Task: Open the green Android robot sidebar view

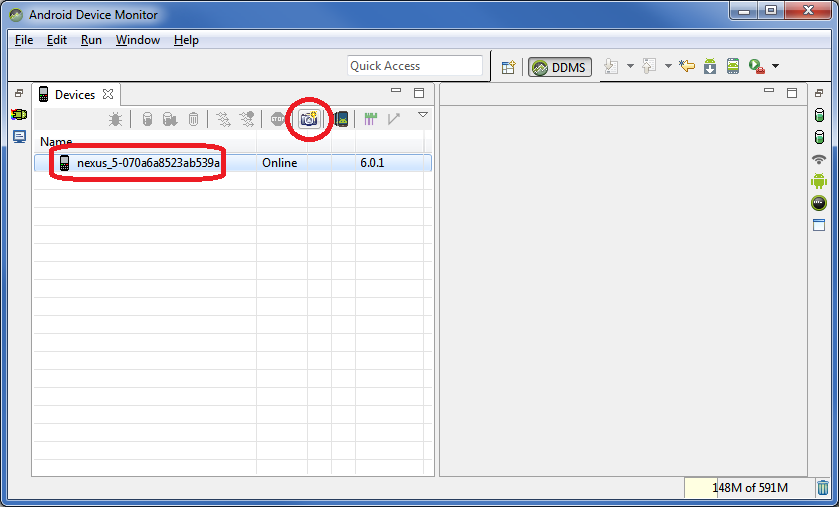Action: pos(819,181)
